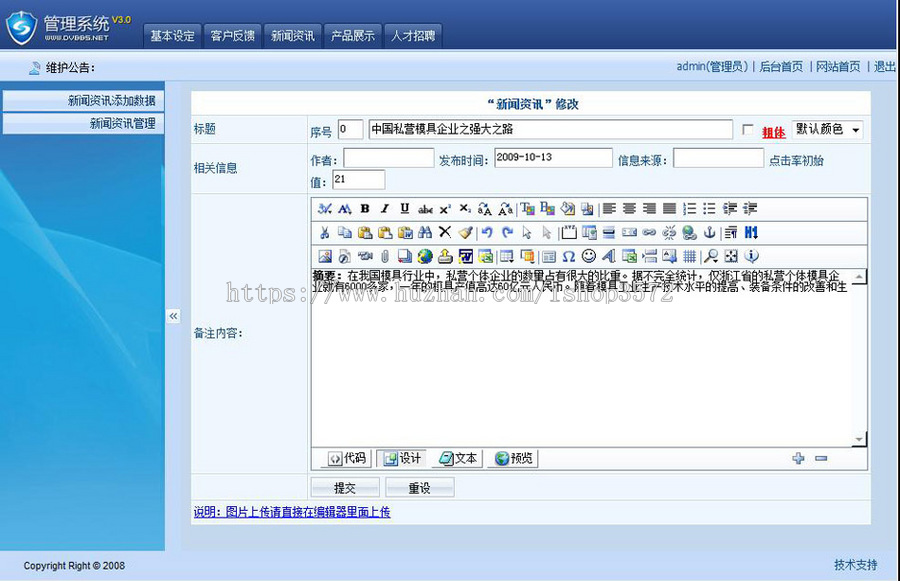Insert a special character with the Omega icon
This screenshot has height=581, width=900.
(x=569, y=254)
